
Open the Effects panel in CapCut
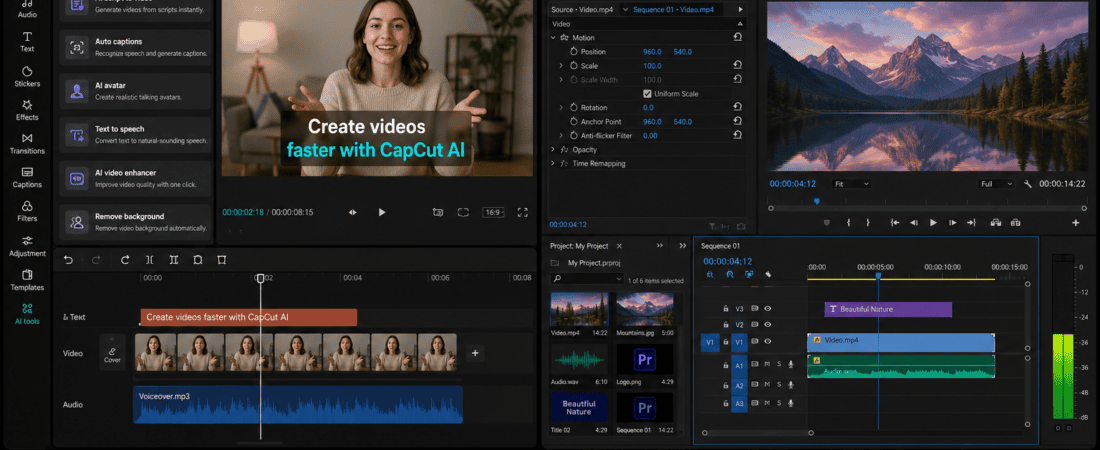pos(27,110)
